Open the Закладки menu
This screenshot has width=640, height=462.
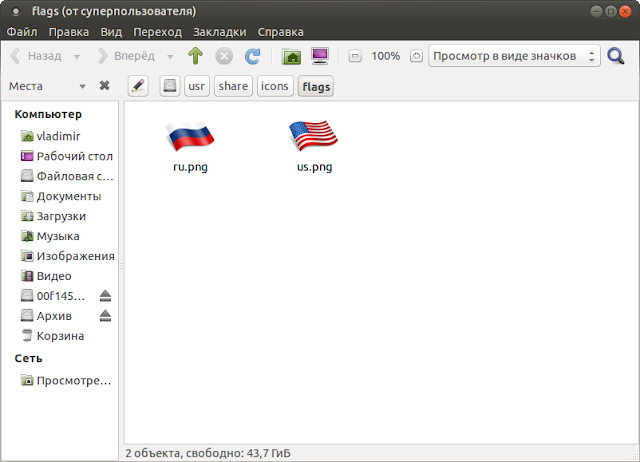tap(220, 32)
